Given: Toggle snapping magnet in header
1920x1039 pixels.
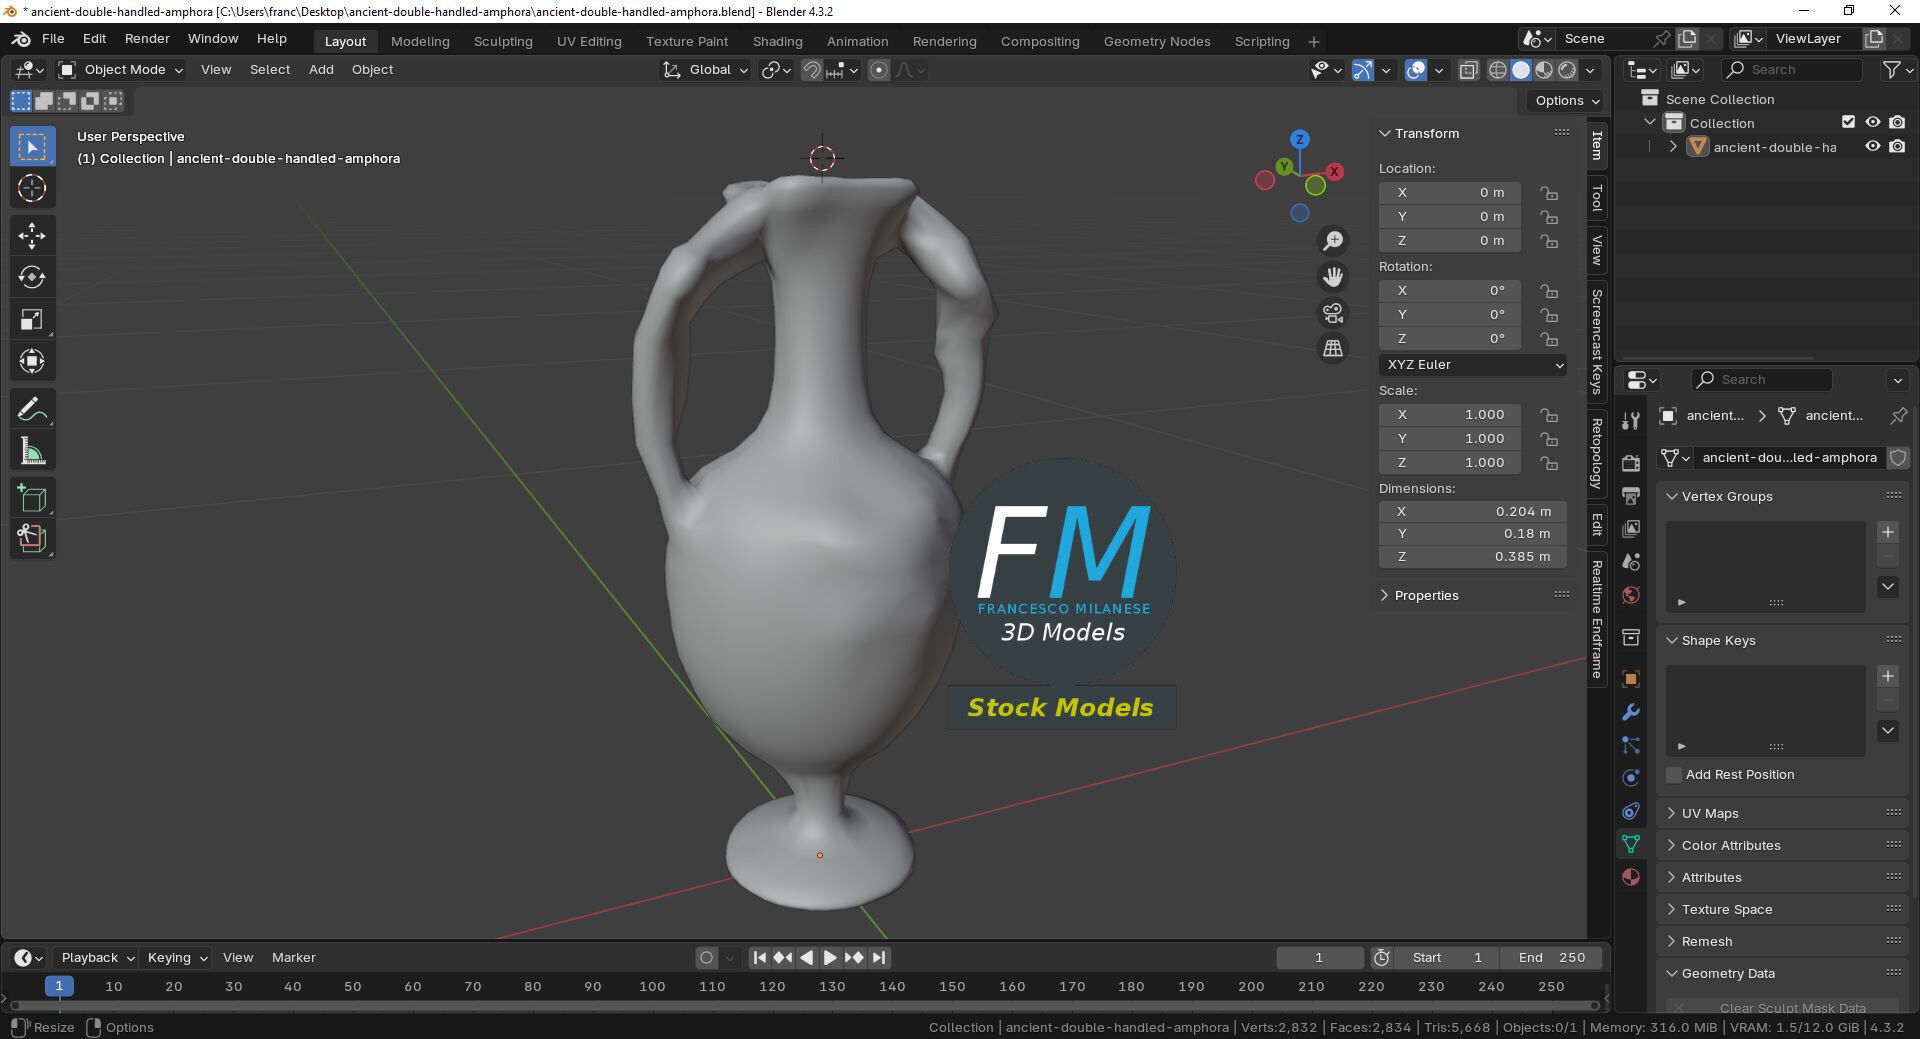Looking at the screenshot, I should [x=812, y=70].
